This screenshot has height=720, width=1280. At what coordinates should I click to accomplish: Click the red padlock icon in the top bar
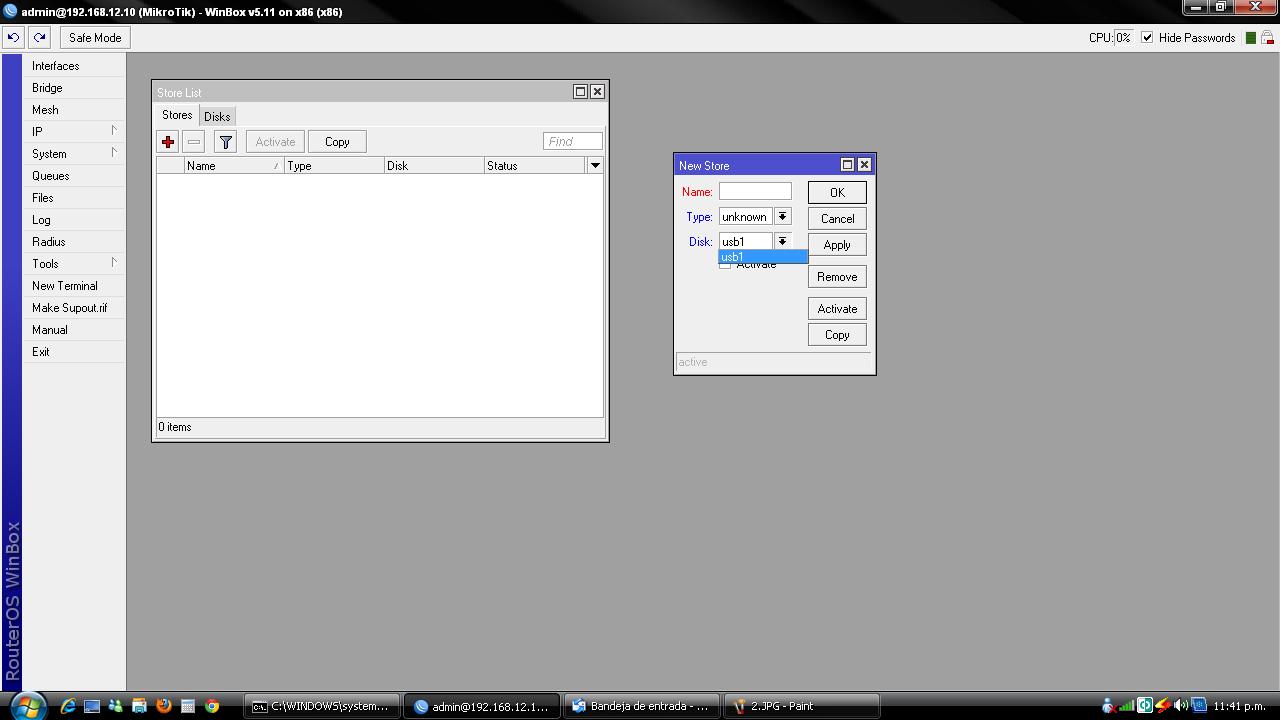pos(1267,38)
